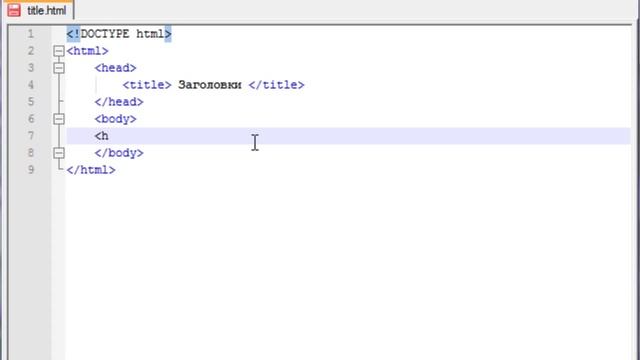Click the <!DOCTYPE html> text on line 1
640x360 pixels.
pos(119,34)
